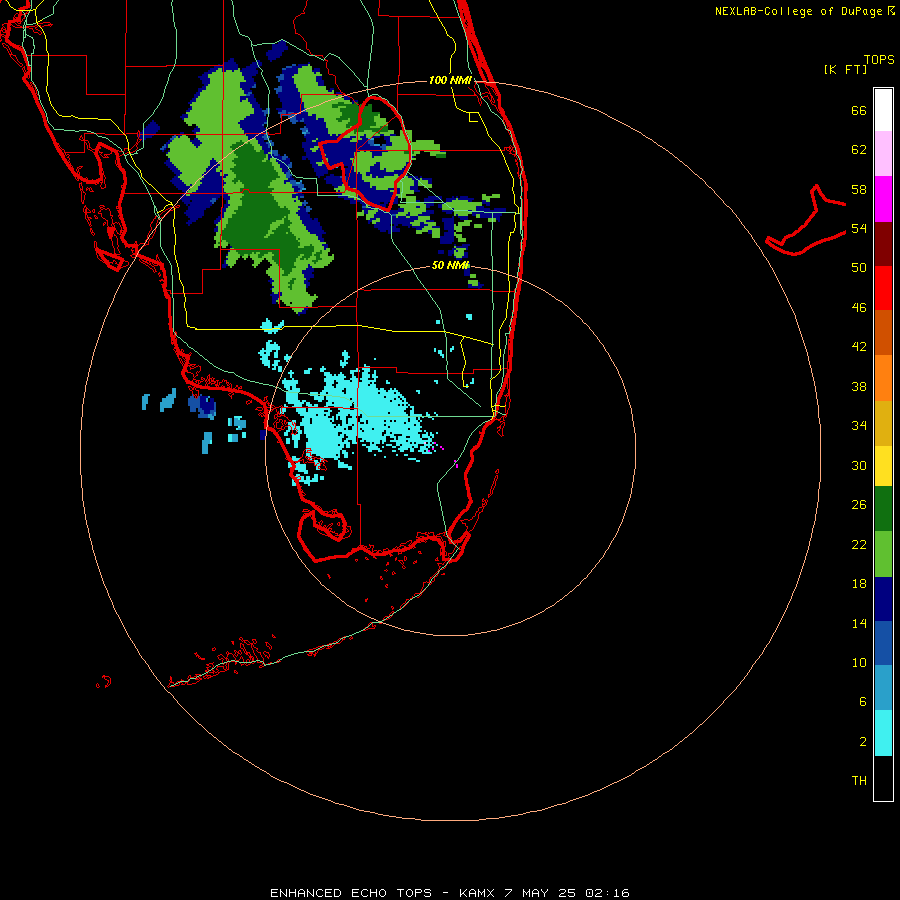Click the 30 legend value label
The width and height of the screenshot is (900, 900).
pyautogui.click(x=859, y=465)
